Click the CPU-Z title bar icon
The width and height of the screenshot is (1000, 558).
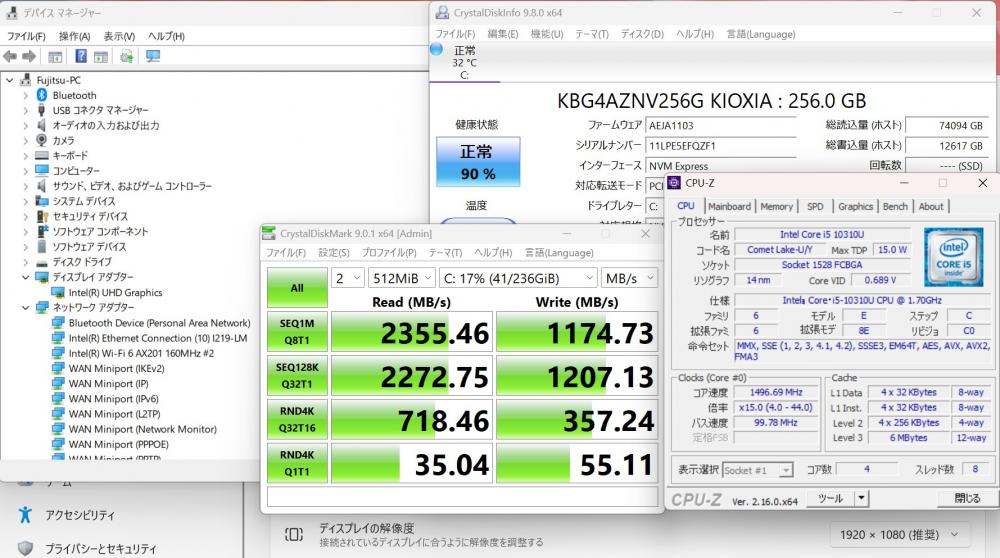pyautogui.click(x=674, y=183)
